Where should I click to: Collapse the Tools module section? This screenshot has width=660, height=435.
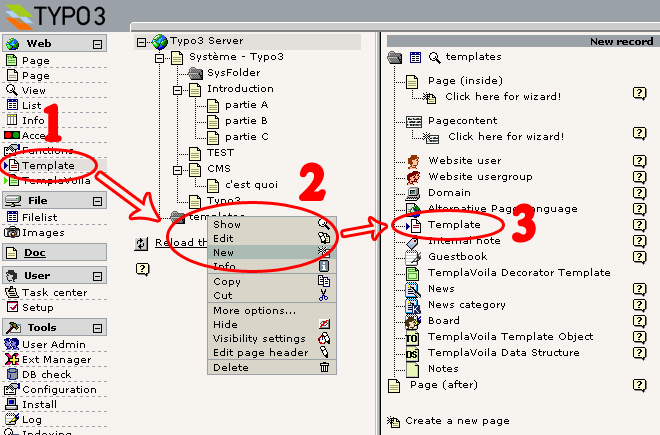[97, 327]
